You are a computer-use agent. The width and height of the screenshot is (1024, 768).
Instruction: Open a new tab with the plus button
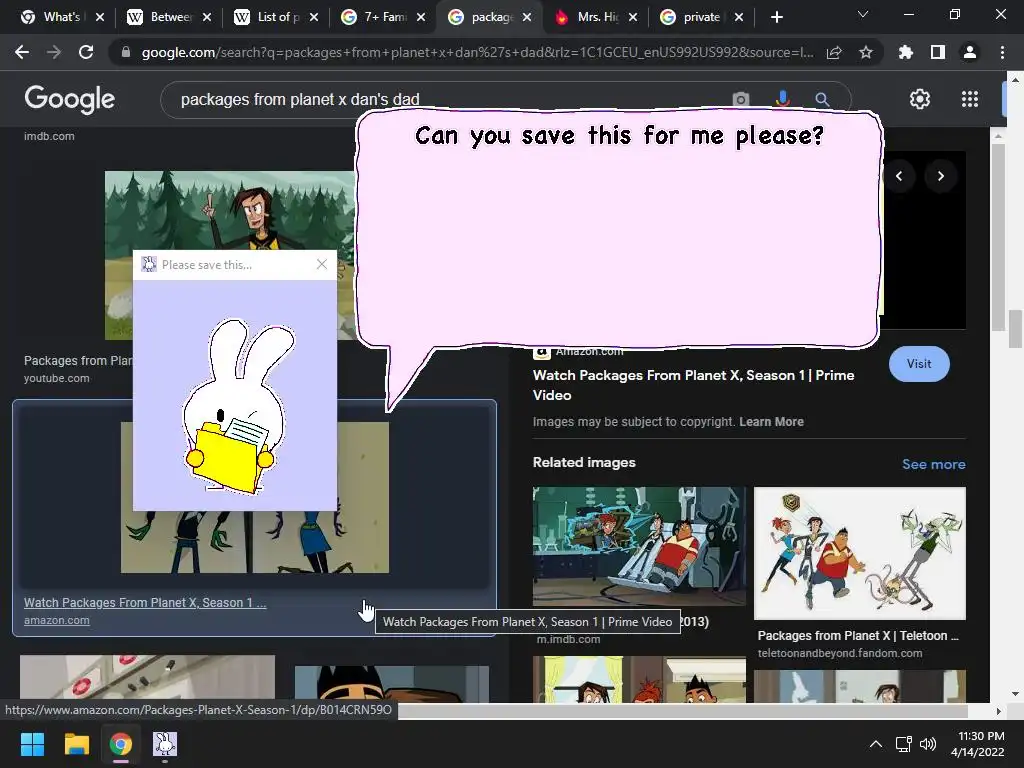(x=776, y=17)
